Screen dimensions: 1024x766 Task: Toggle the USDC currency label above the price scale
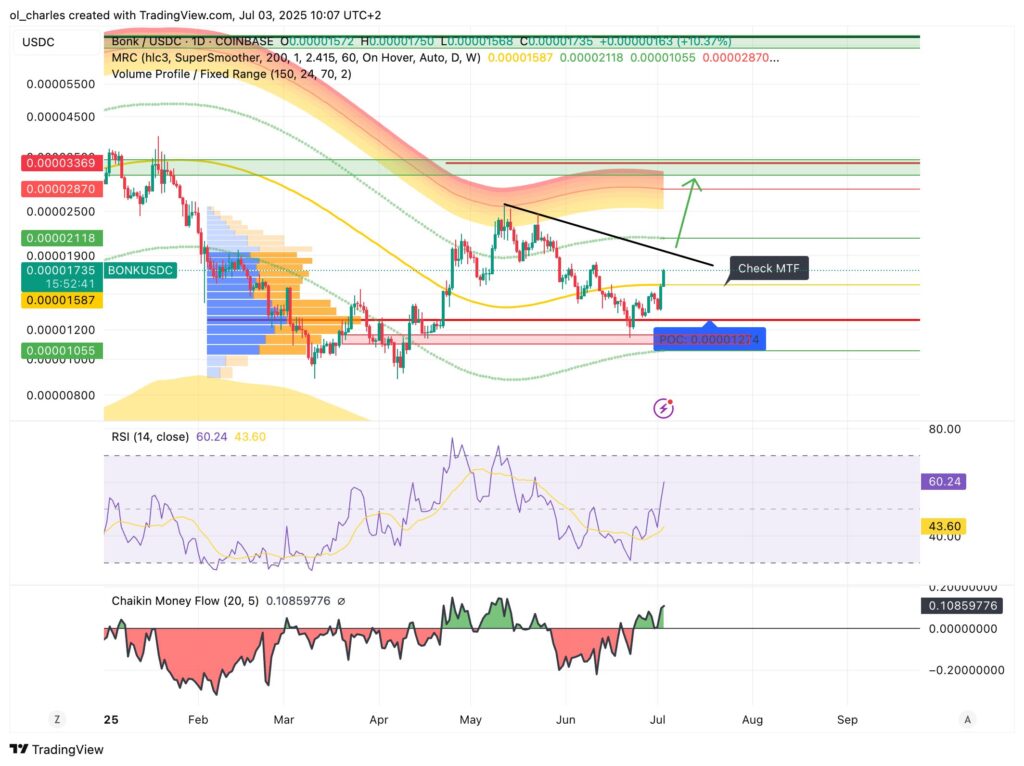[x=37, y=43]
